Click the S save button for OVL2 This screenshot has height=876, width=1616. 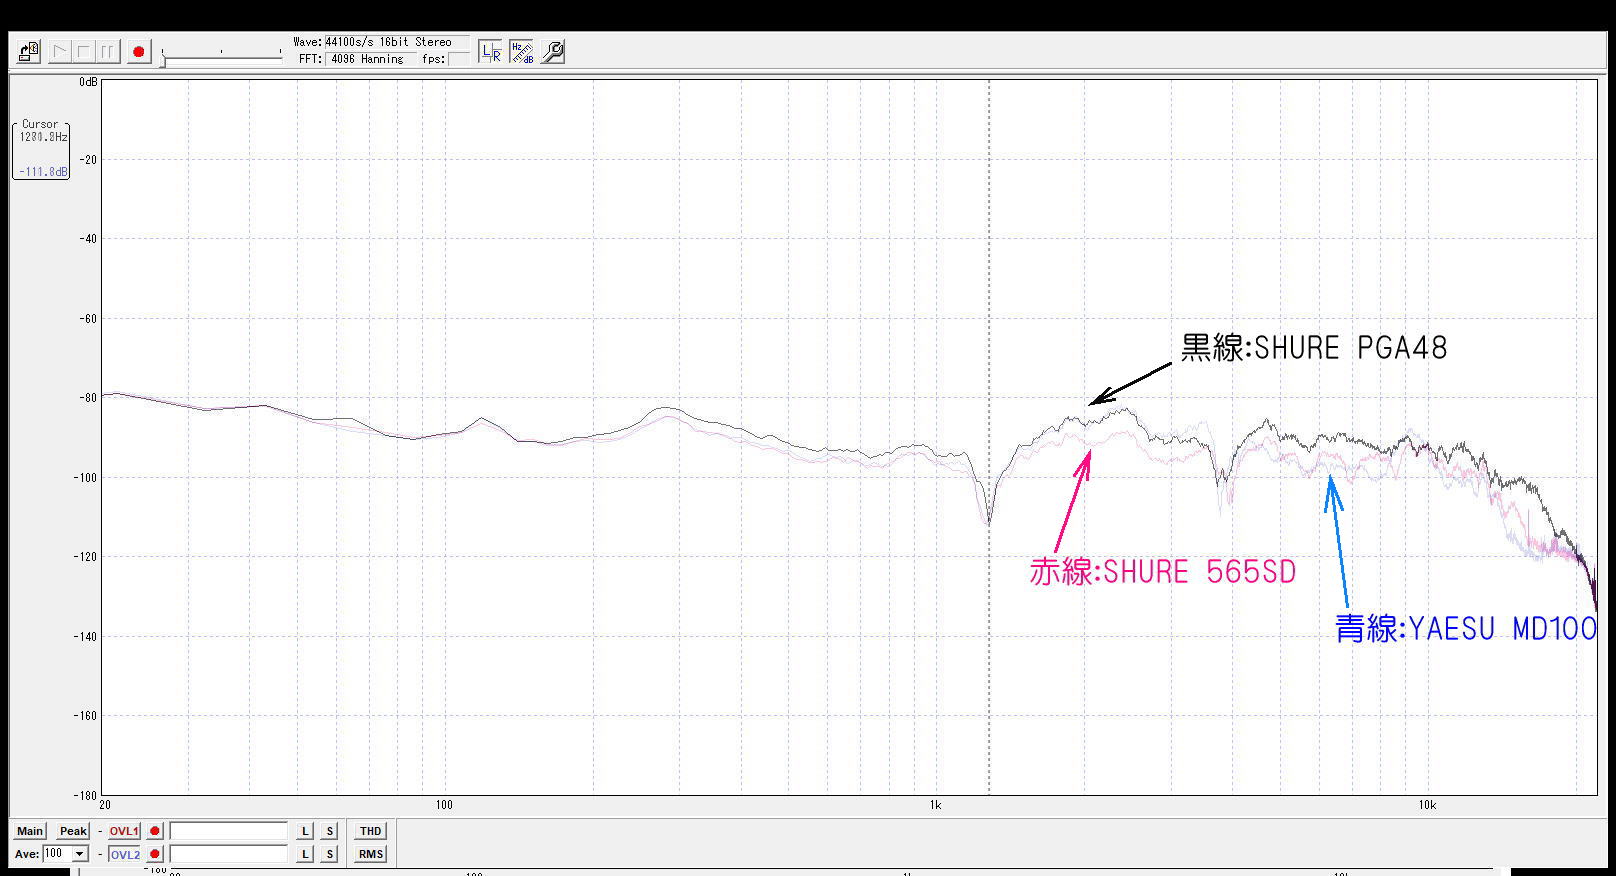(329, 854)
